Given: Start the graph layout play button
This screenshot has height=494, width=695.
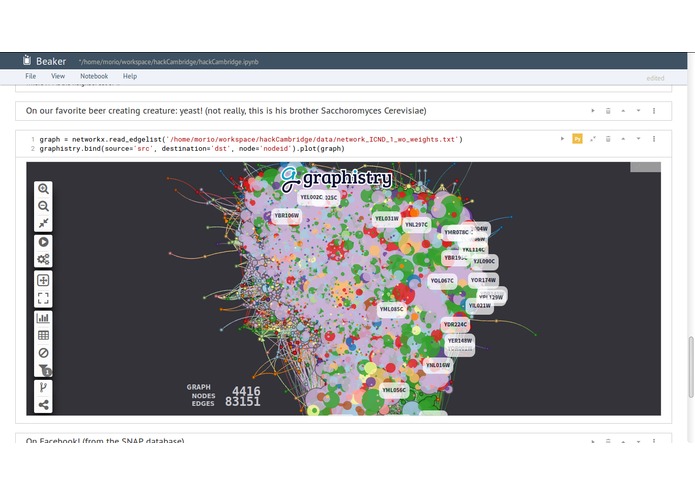Looking at the screenshot, I should (43, 242).
